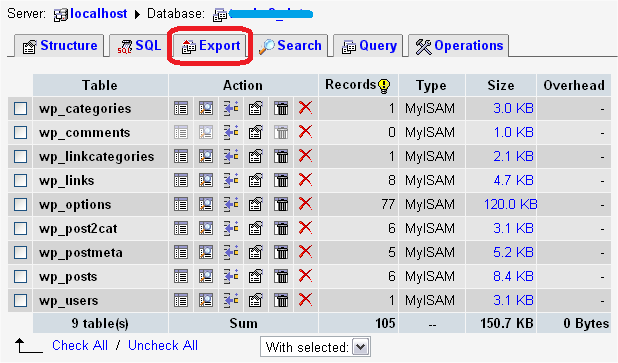
Task: Empty the wp_categories table via trash icon
Action: [x=281, y=108]
